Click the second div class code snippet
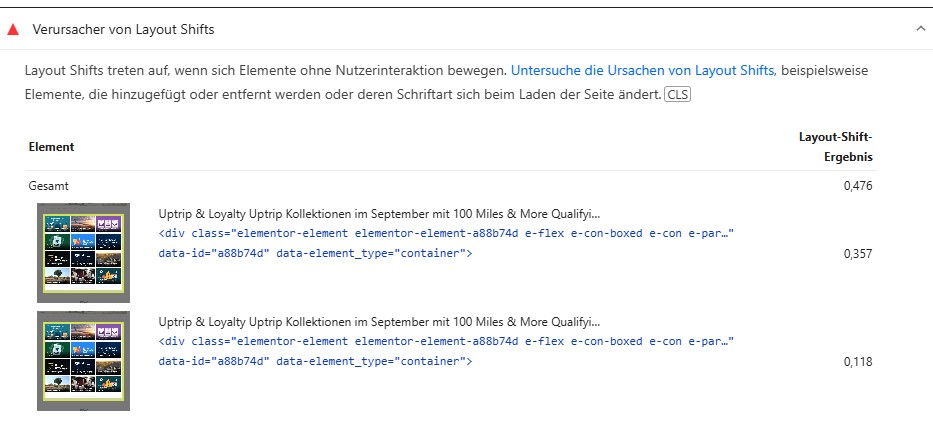 pyautogui.click(x=446, y=341)
